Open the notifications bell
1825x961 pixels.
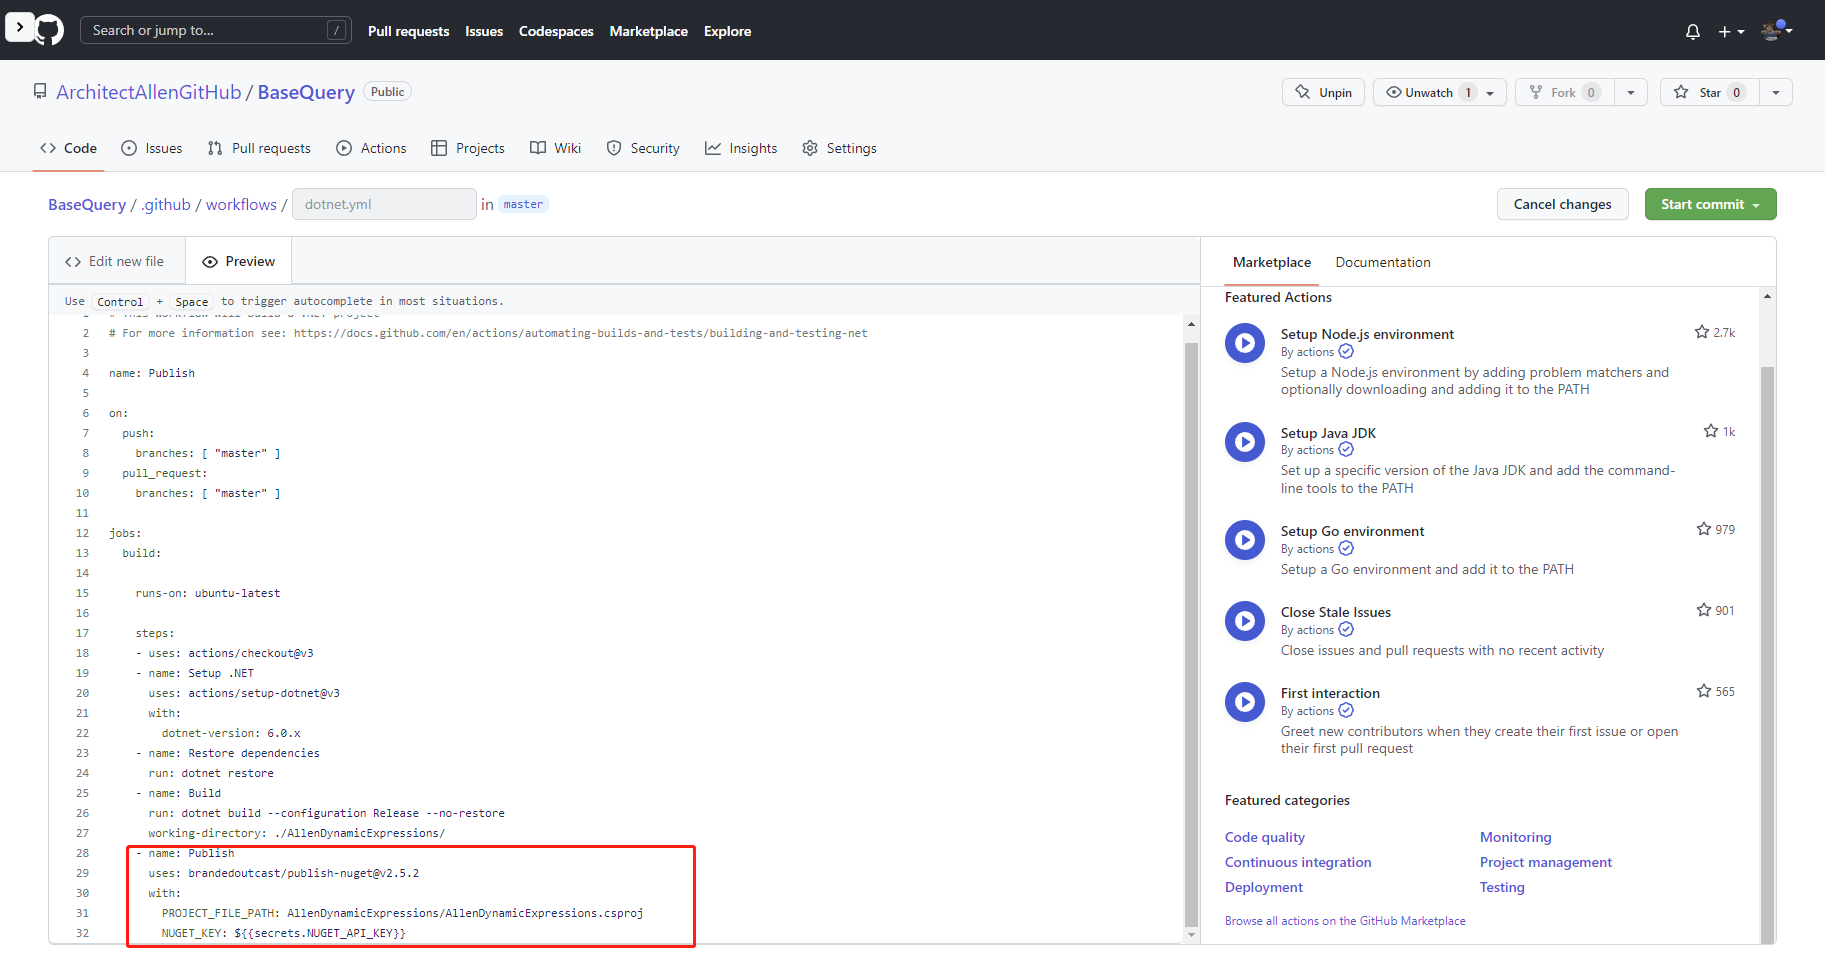pyautogui.click(x=1692, y=31)
